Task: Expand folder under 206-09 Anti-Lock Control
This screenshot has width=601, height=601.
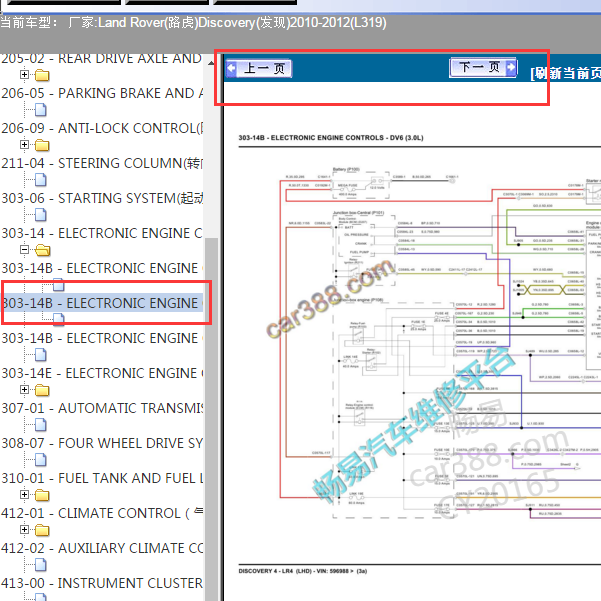Action: tap(24, 145)
